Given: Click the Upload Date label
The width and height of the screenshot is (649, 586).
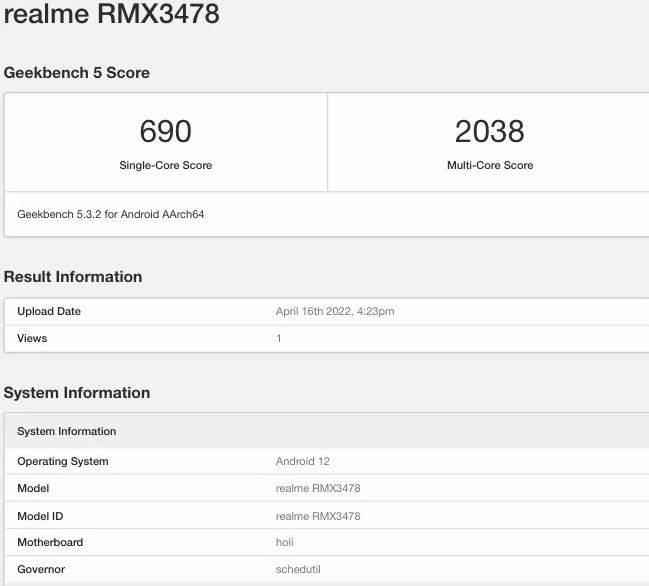Looking at the screenshot, I should (x=49, y=311).
